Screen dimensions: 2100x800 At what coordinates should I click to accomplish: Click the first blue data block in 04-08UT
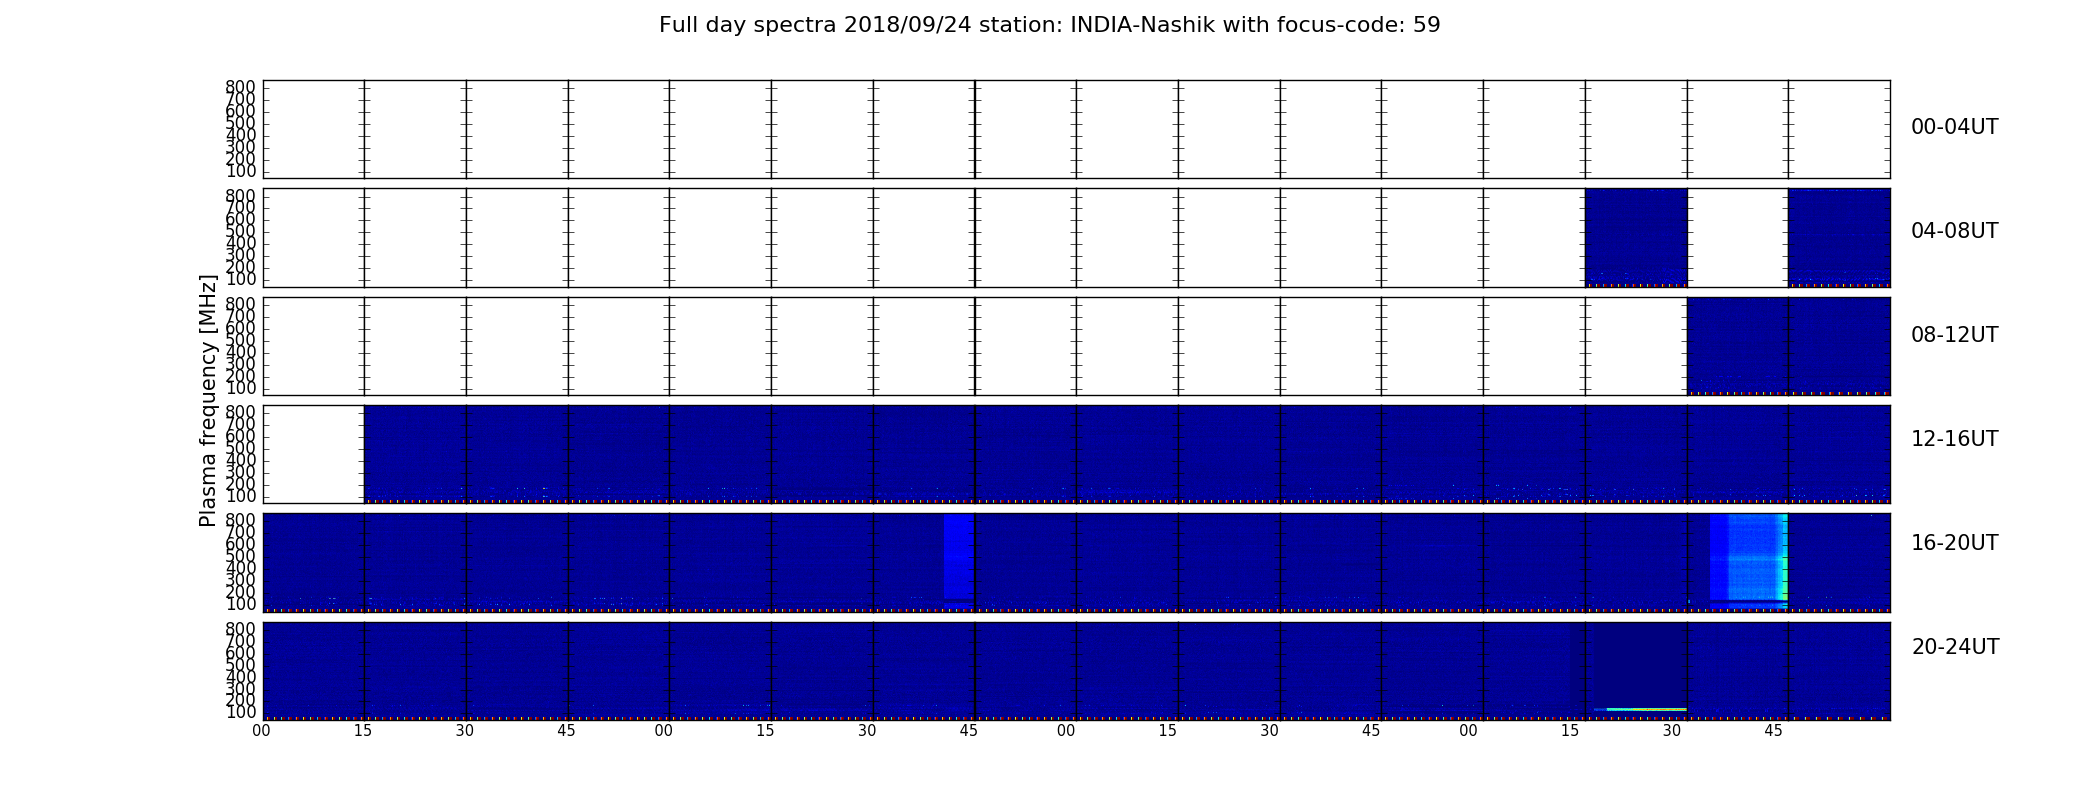(1636, 237)
